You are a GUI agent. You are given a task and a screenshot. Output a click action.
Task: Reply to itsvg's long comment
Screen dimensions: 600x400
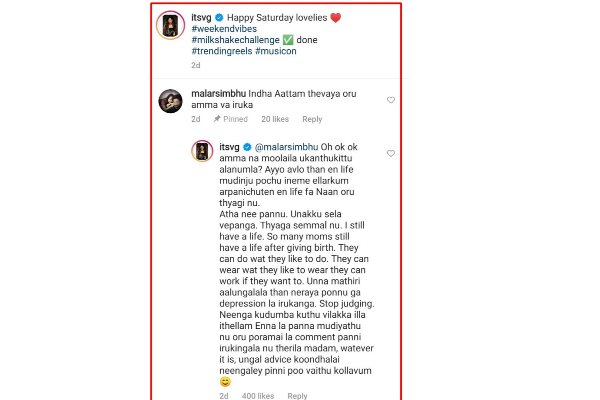click(x=298, y=396)
